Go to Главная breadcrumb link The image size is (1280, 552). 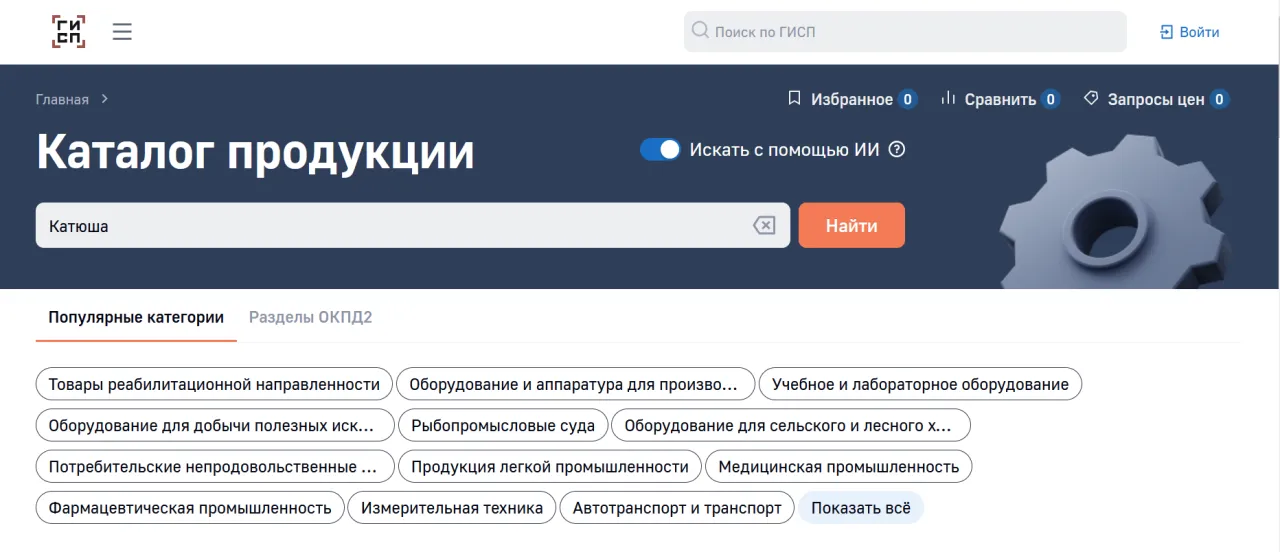click(x=62, y=99)
